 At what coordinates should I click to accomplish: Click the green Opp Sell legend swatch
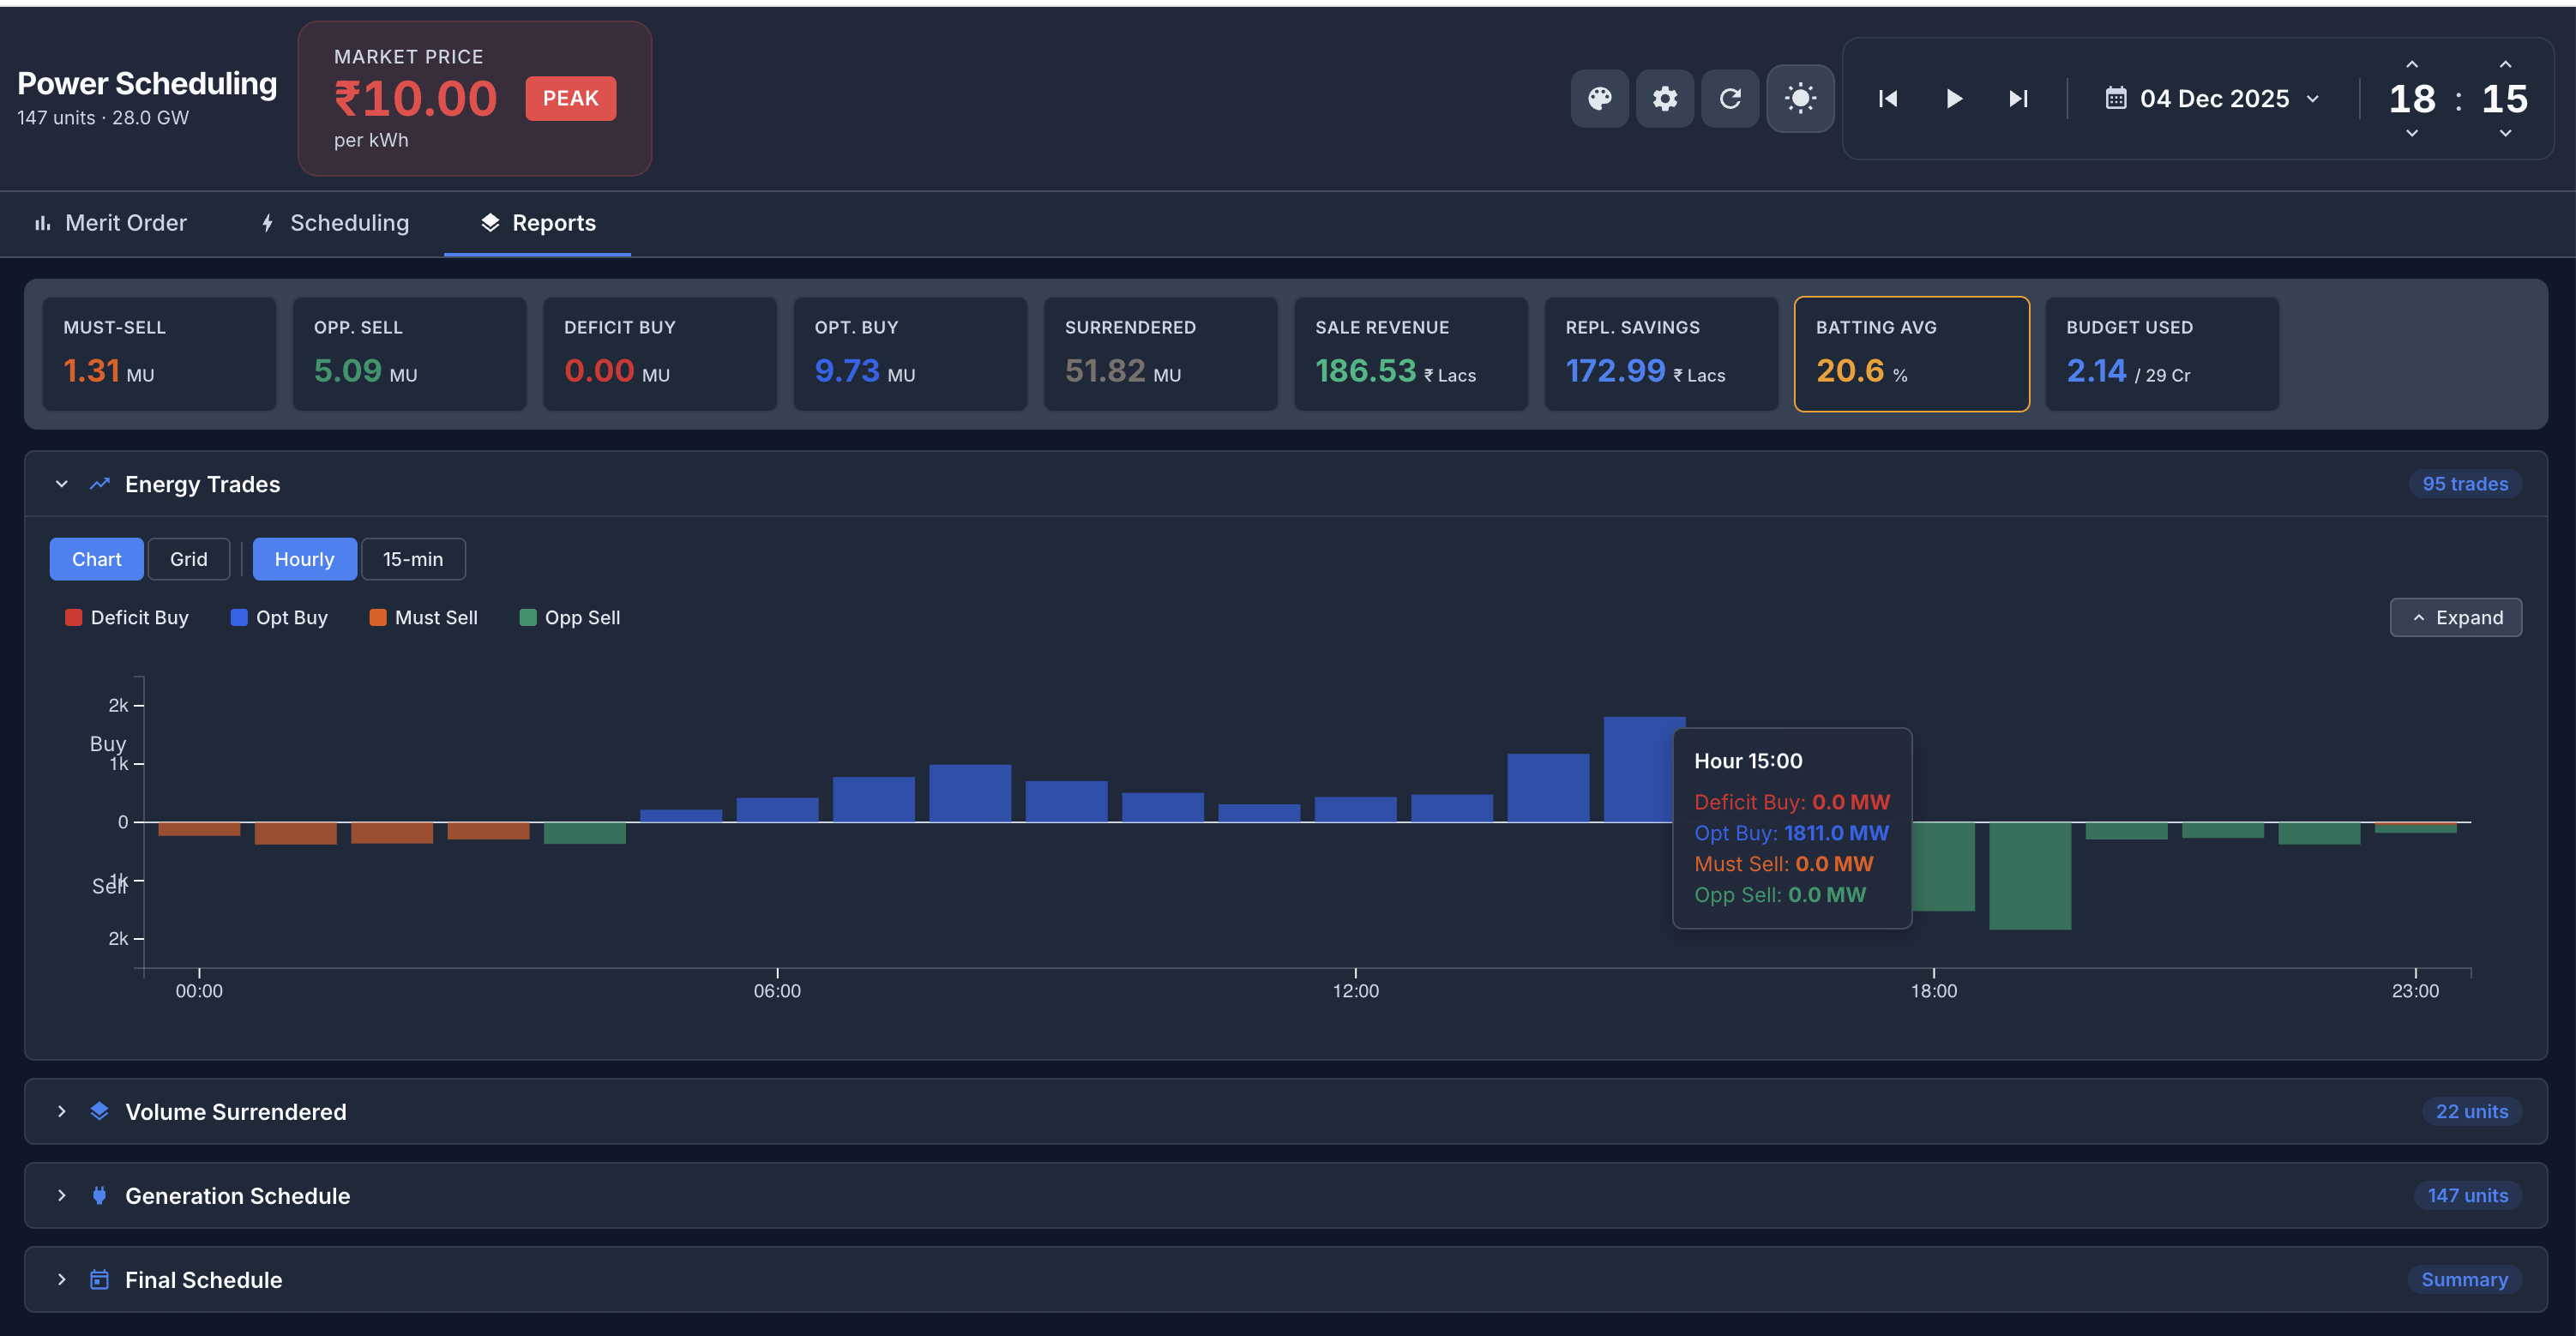[x=527, y=617]
